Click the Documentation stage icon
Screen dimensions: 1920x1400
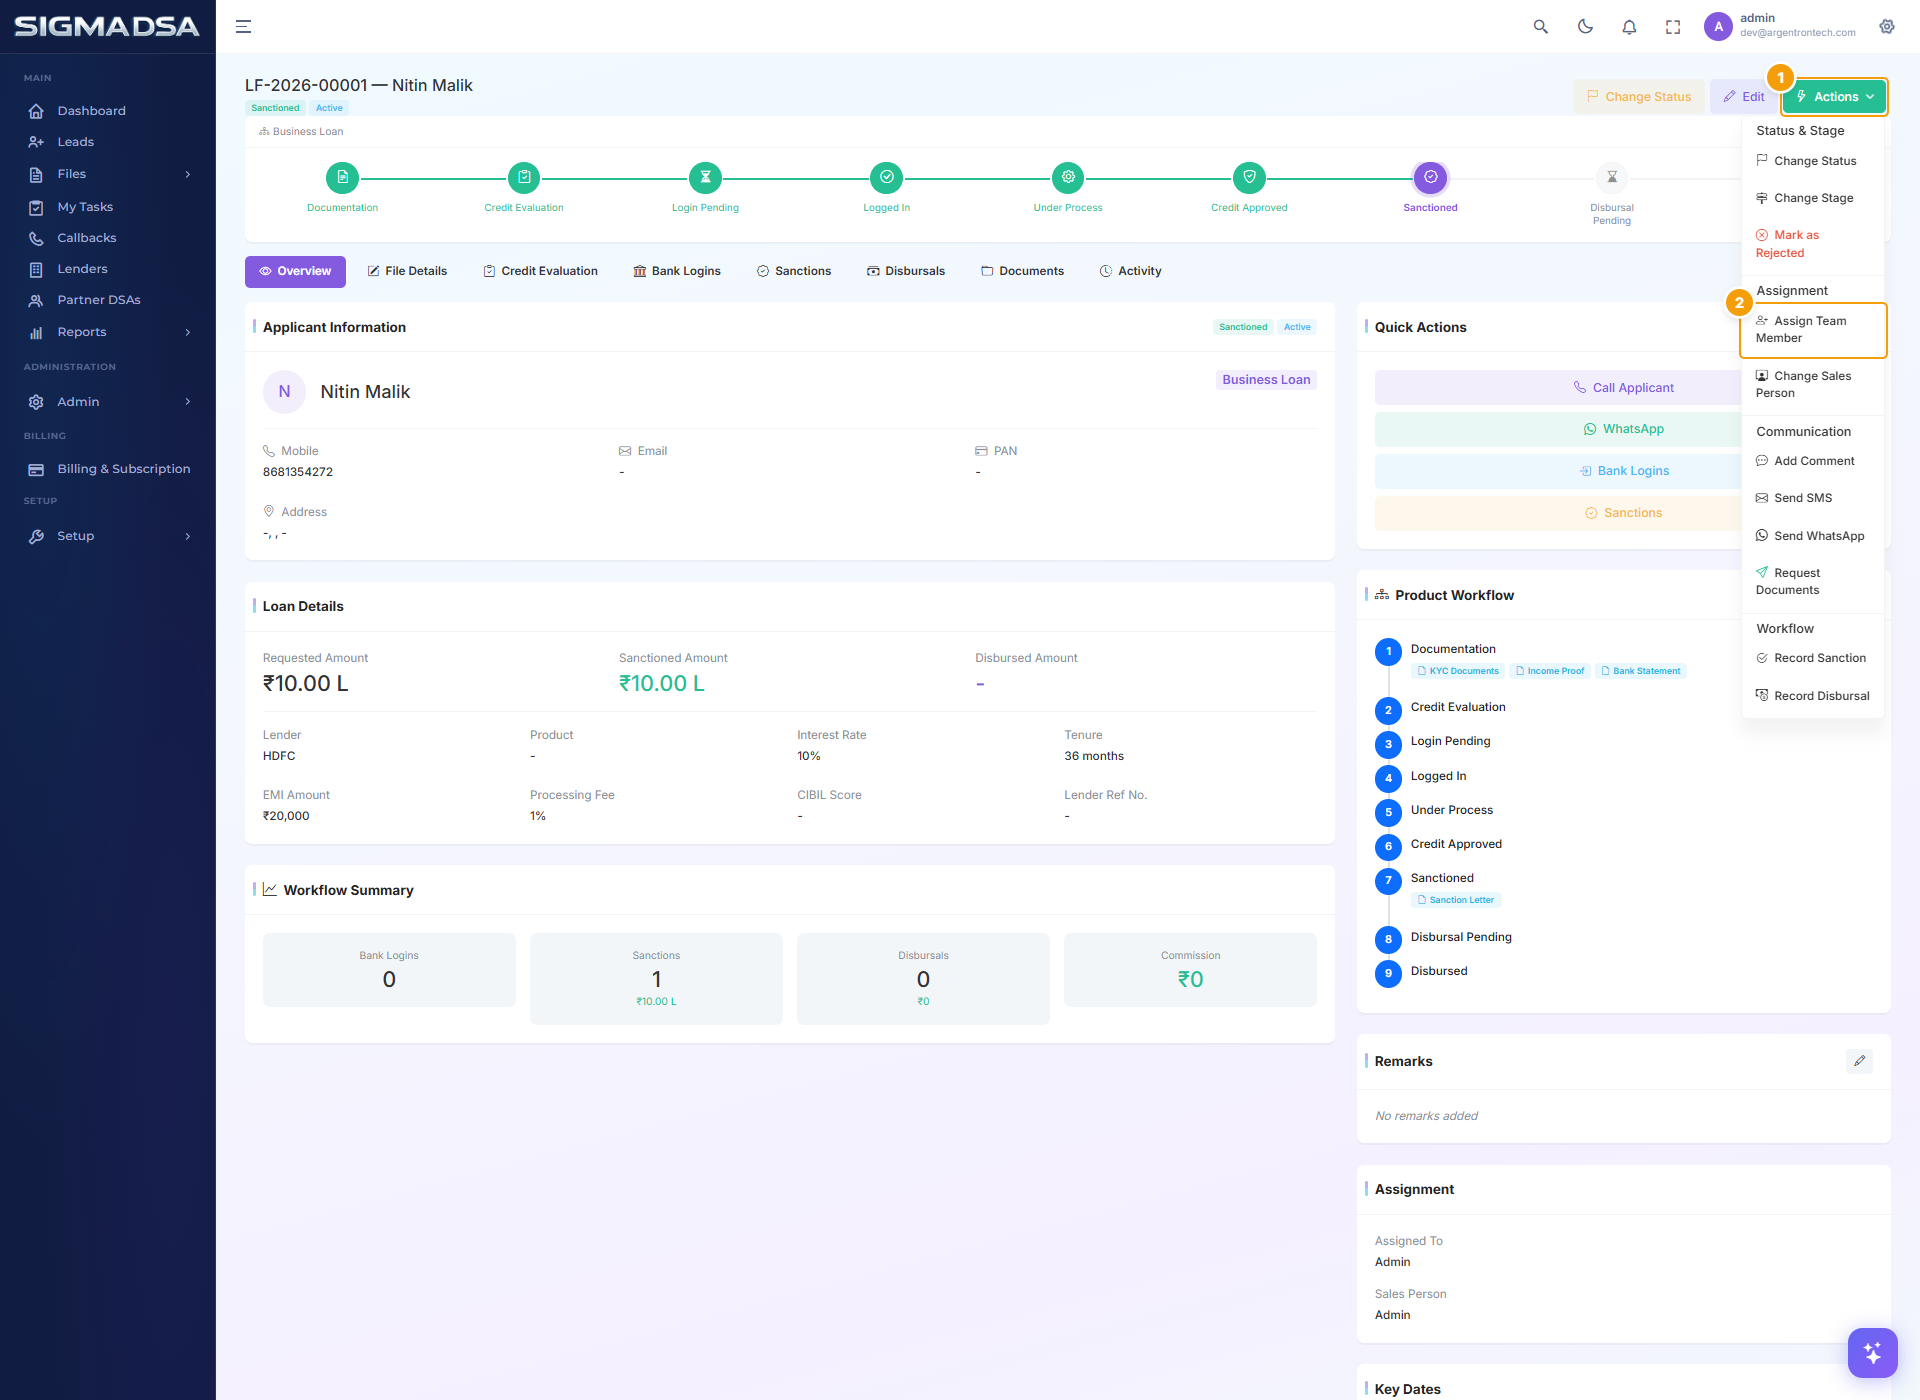342,178
